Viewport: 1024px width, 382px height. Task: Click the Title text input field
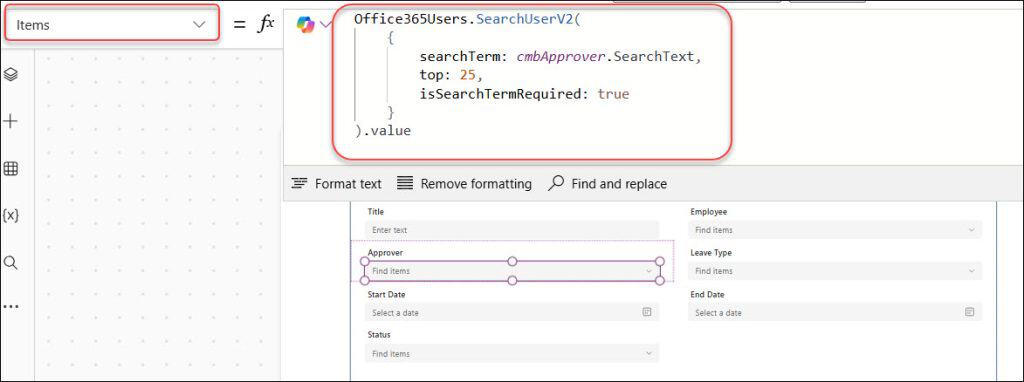tap(512, 230)
